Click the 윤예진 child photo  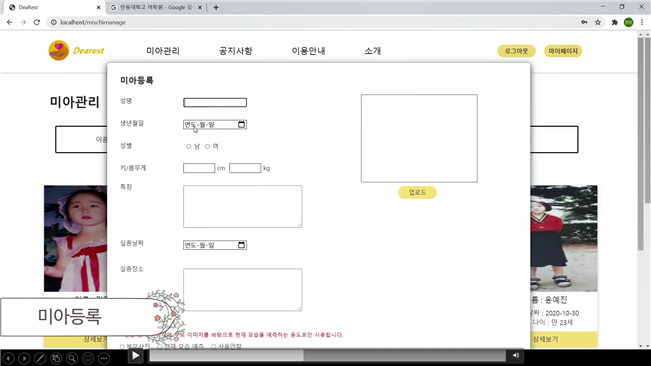pyautogui.click(x=564, y=239)
